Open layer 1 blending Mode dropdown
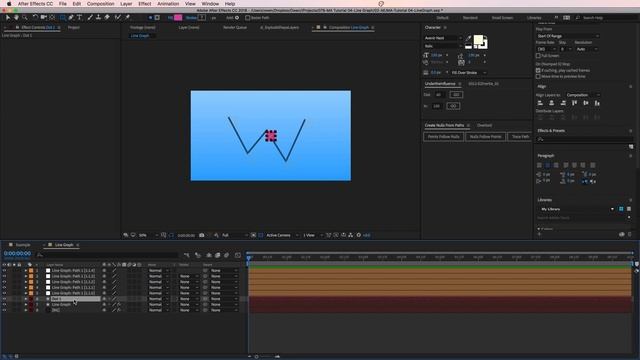The width and height of the screenshot is (640, 360). click(158, 270)
